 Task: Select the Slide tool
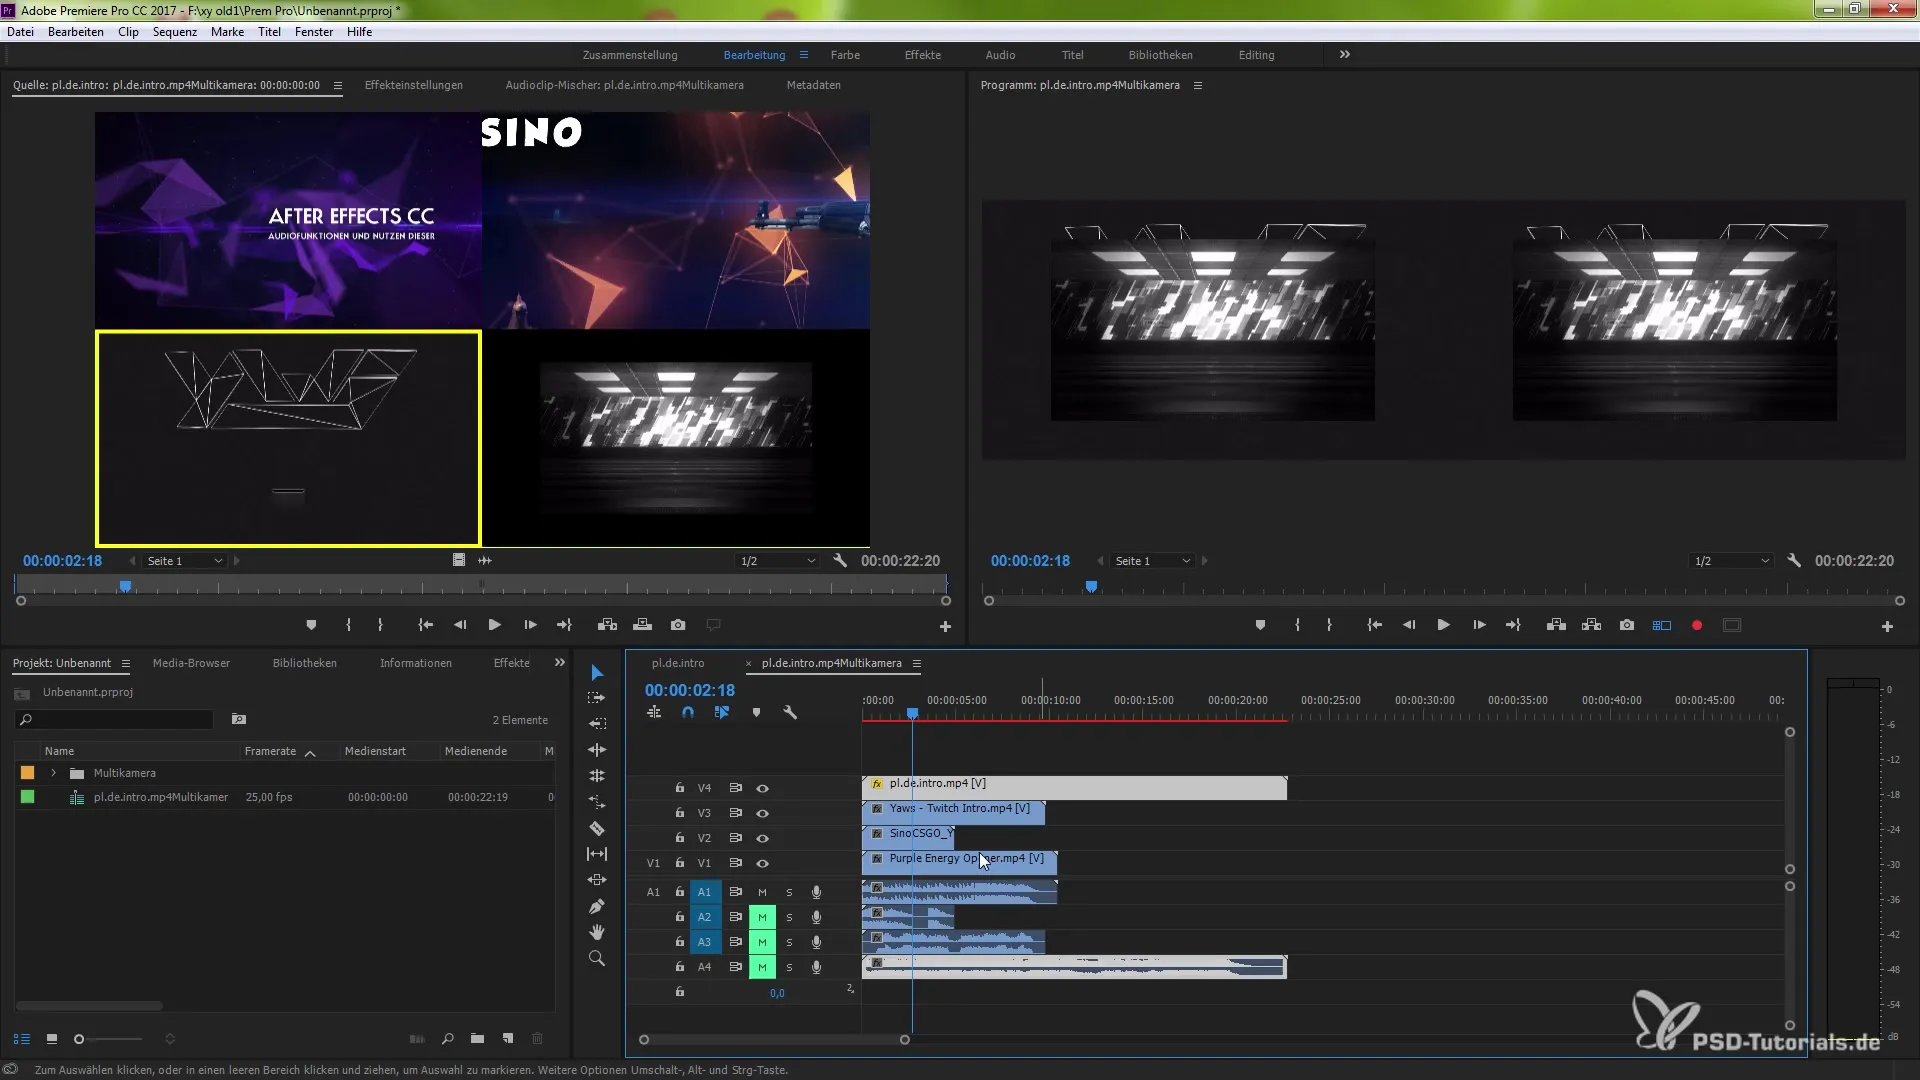597,880
